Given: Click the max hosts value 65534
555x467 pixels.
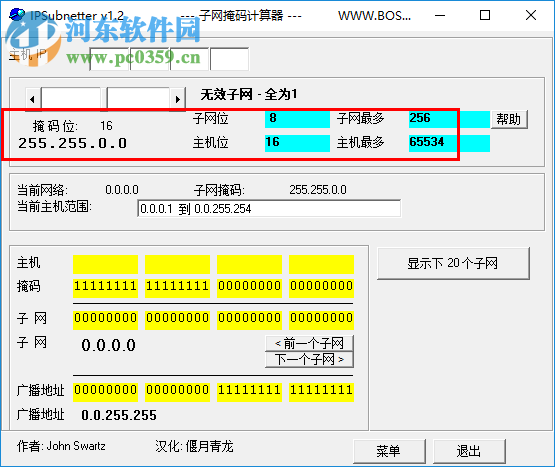Looking at the screenshot, I should (449, 143).
